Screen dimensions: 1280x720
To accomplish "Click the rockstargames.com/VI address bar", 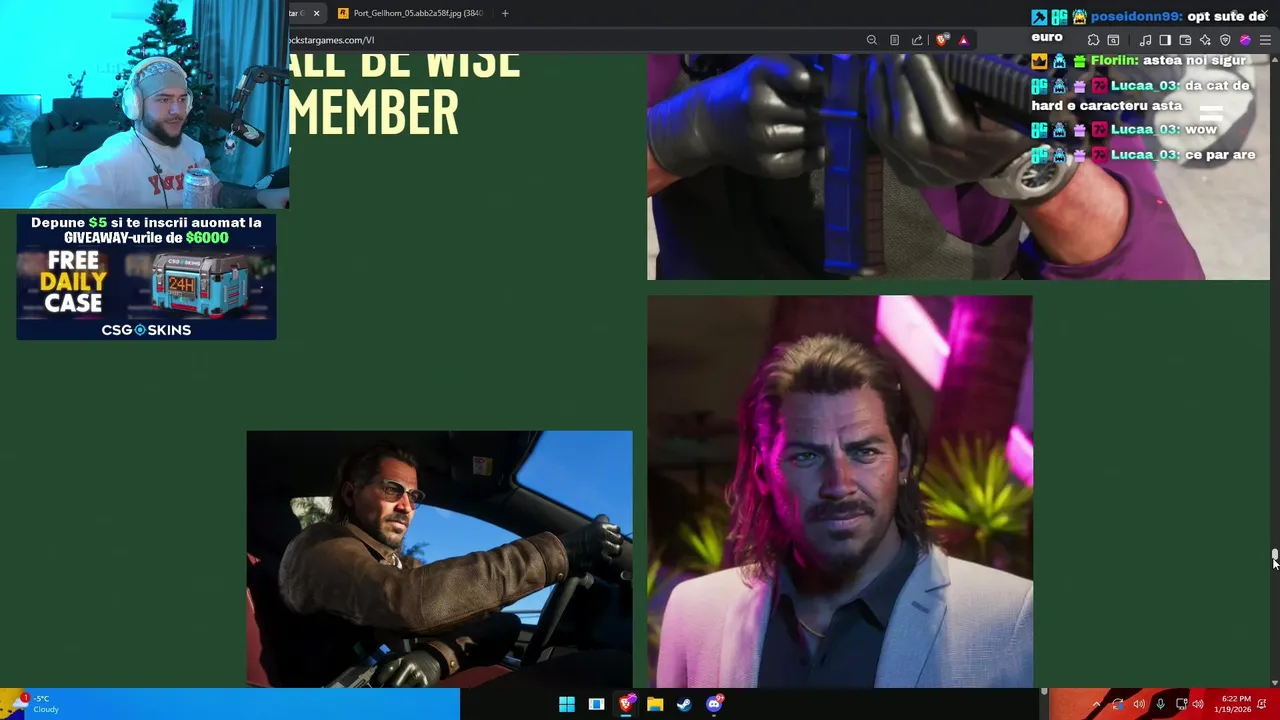I will pyautogui.click(x=570, y=40).
